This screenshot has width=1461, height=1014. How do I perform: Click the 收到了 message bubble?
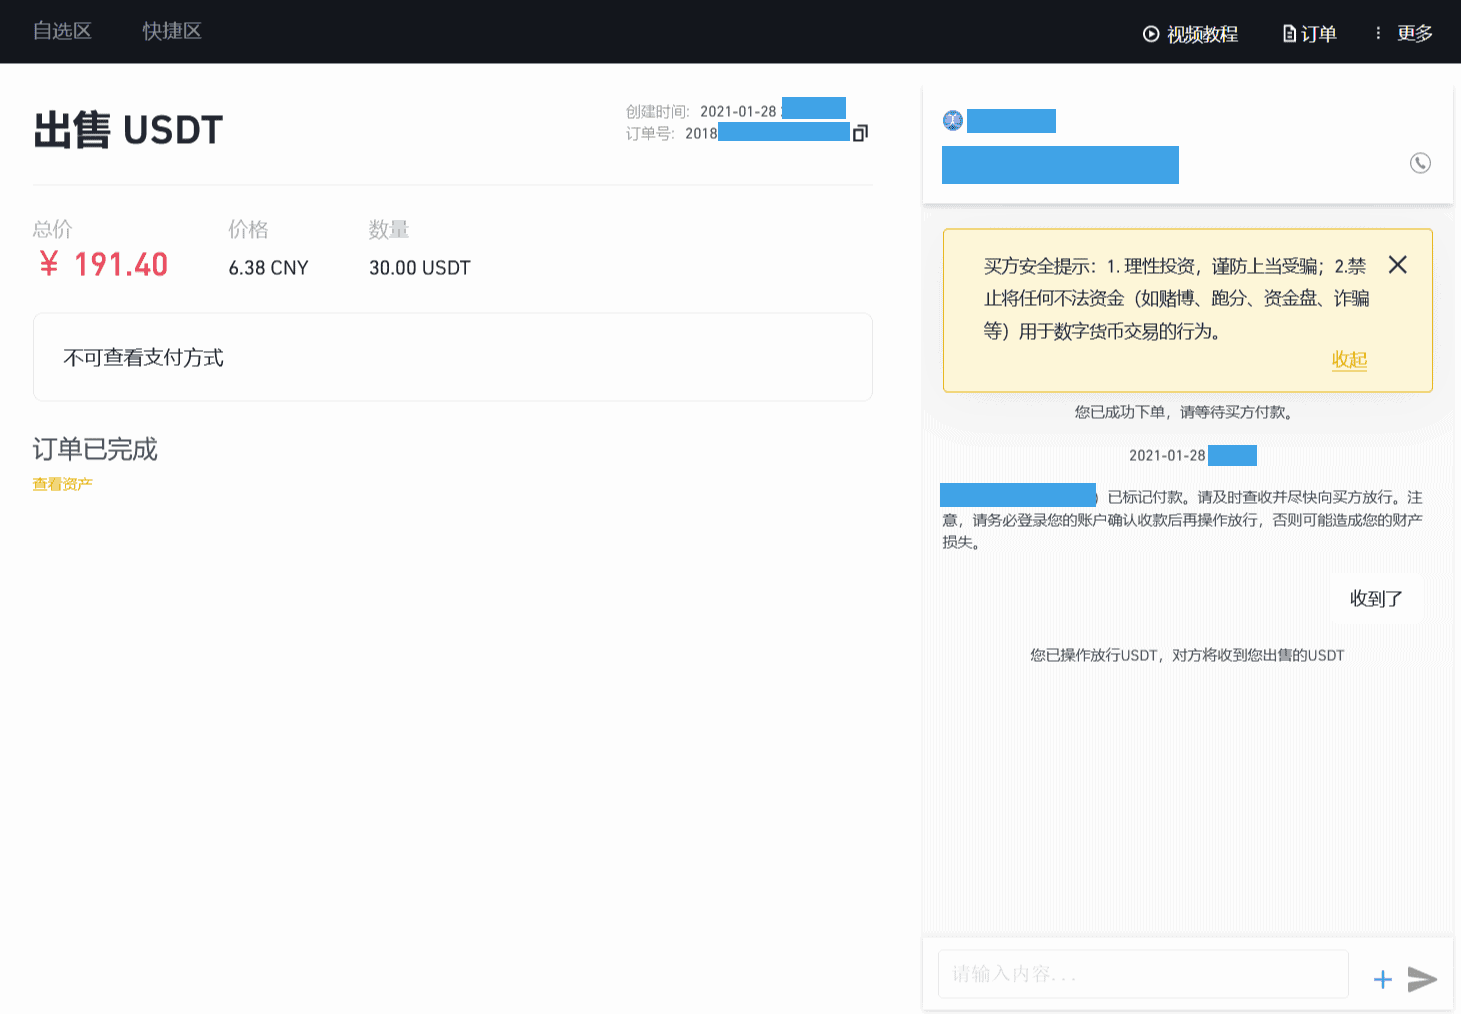[1377, 597]
